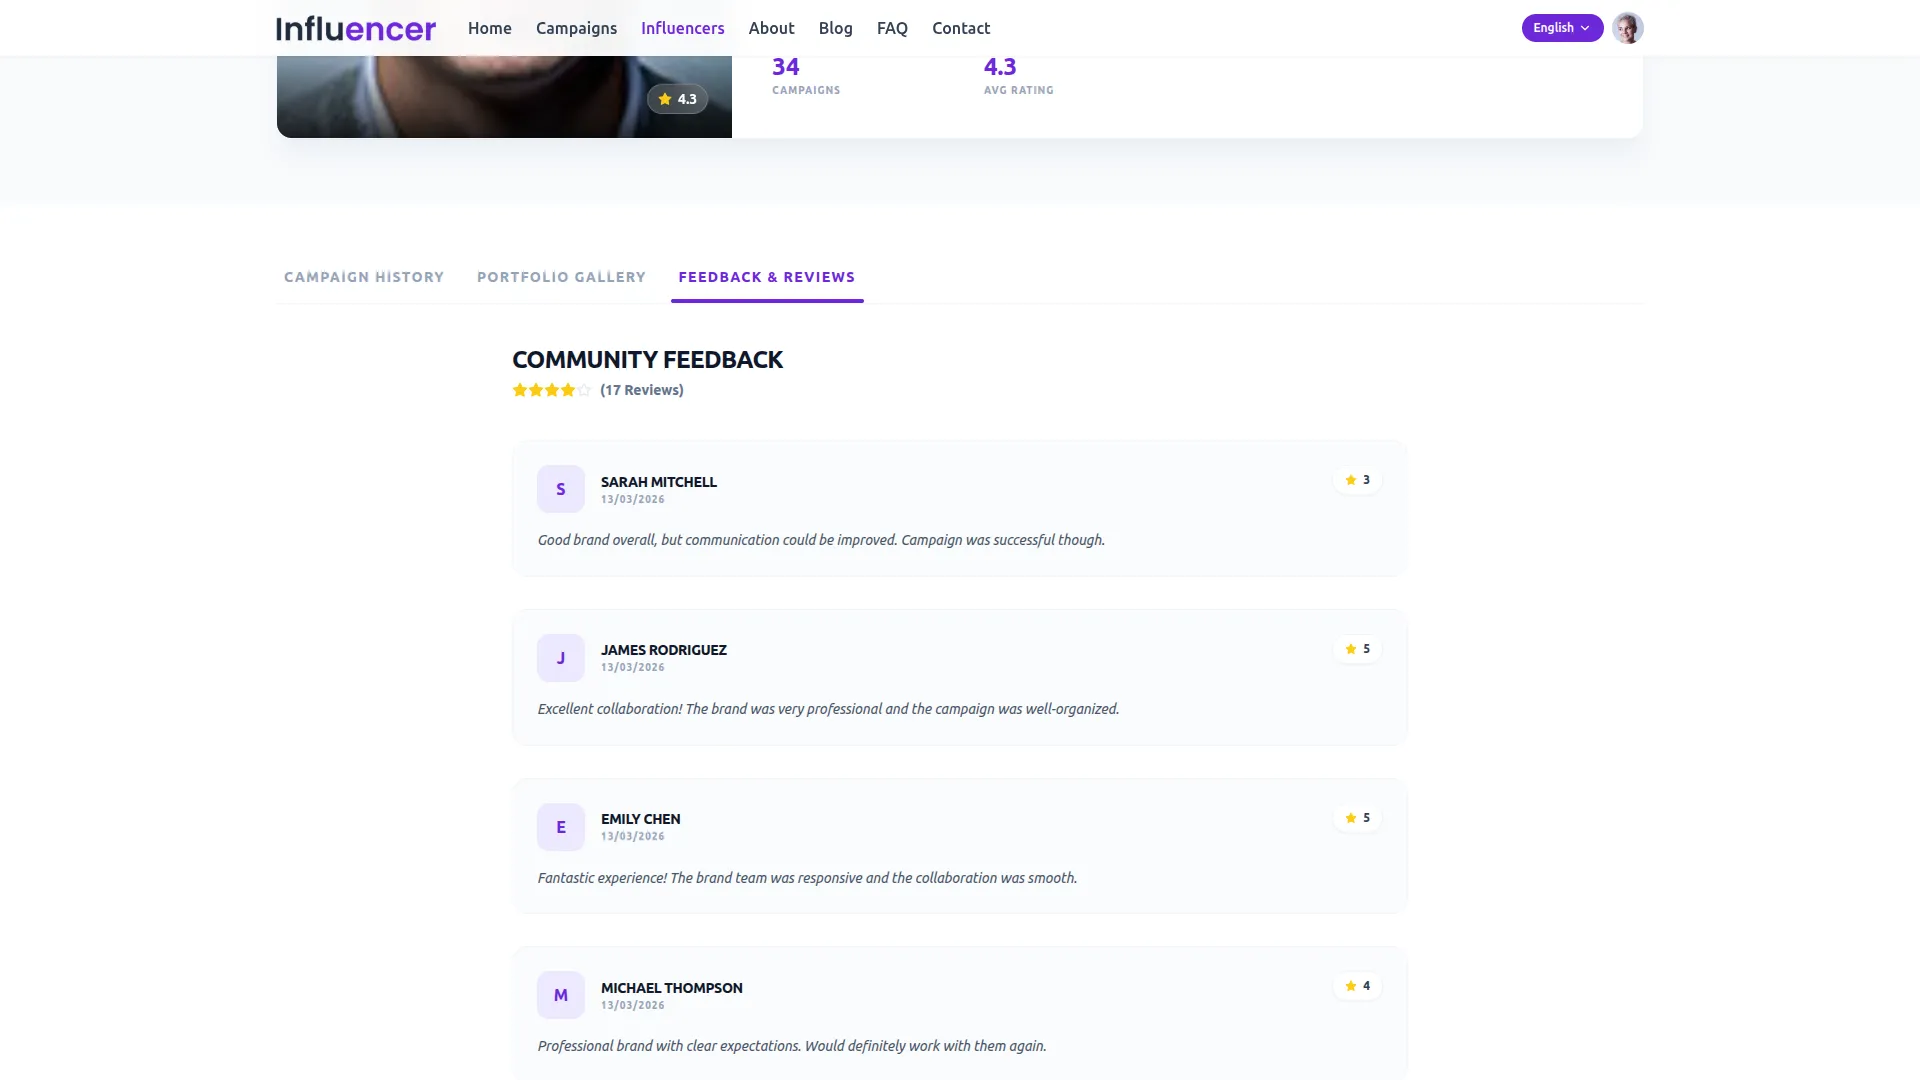Open the English language dropdown
The height and width of the screenshot is (1080, 1920).
(x=1561, y=28)
